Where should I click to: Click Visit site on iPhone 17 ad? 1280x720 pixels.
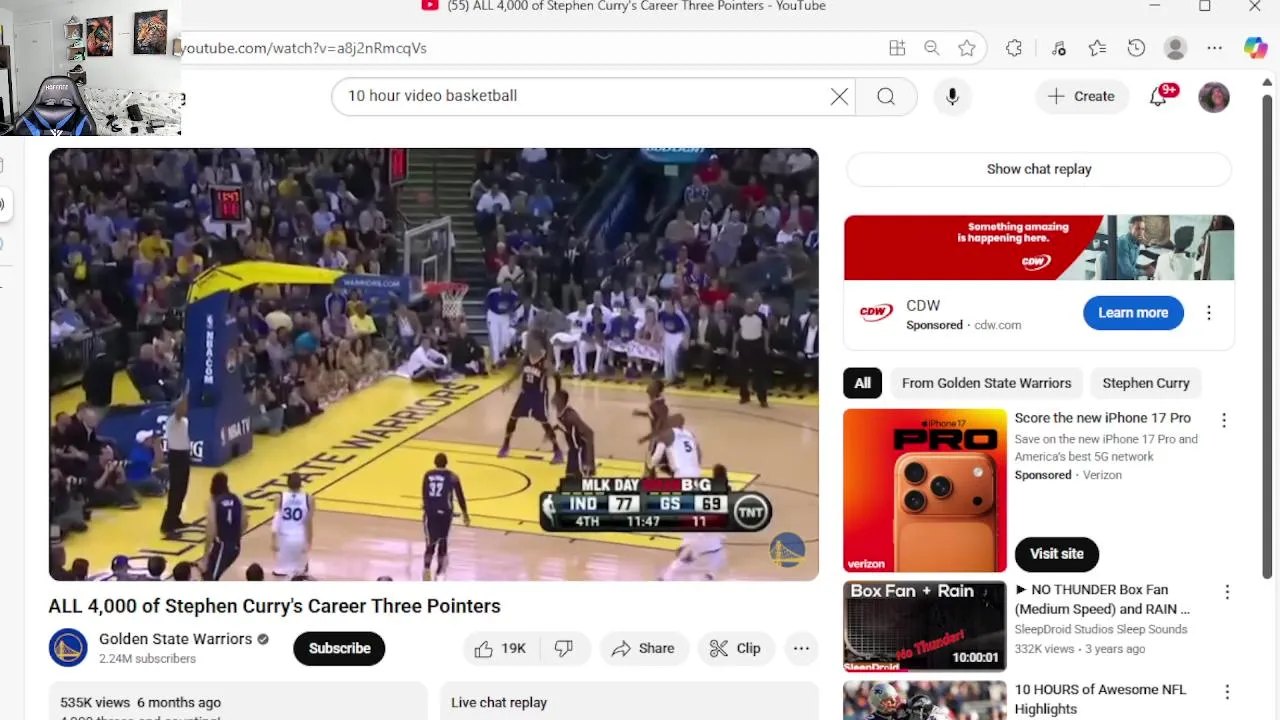click(1056, 554)
